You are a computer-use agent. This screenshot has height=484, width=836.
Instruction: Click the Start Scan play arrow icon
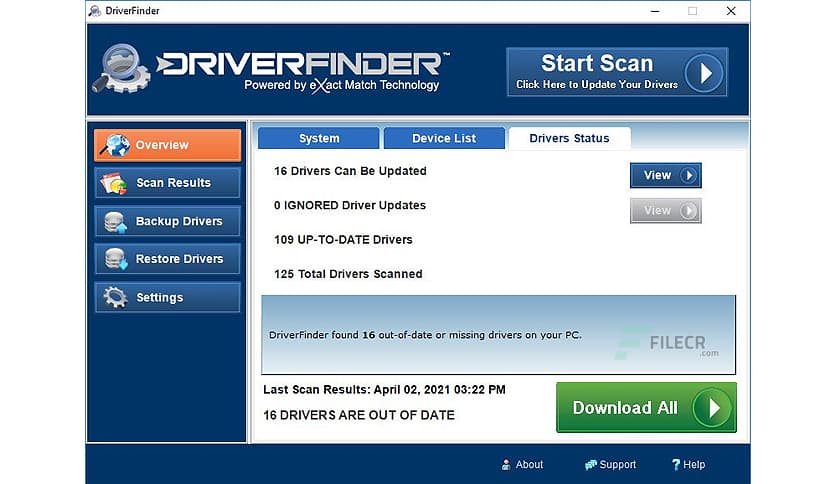pos(704,72)
